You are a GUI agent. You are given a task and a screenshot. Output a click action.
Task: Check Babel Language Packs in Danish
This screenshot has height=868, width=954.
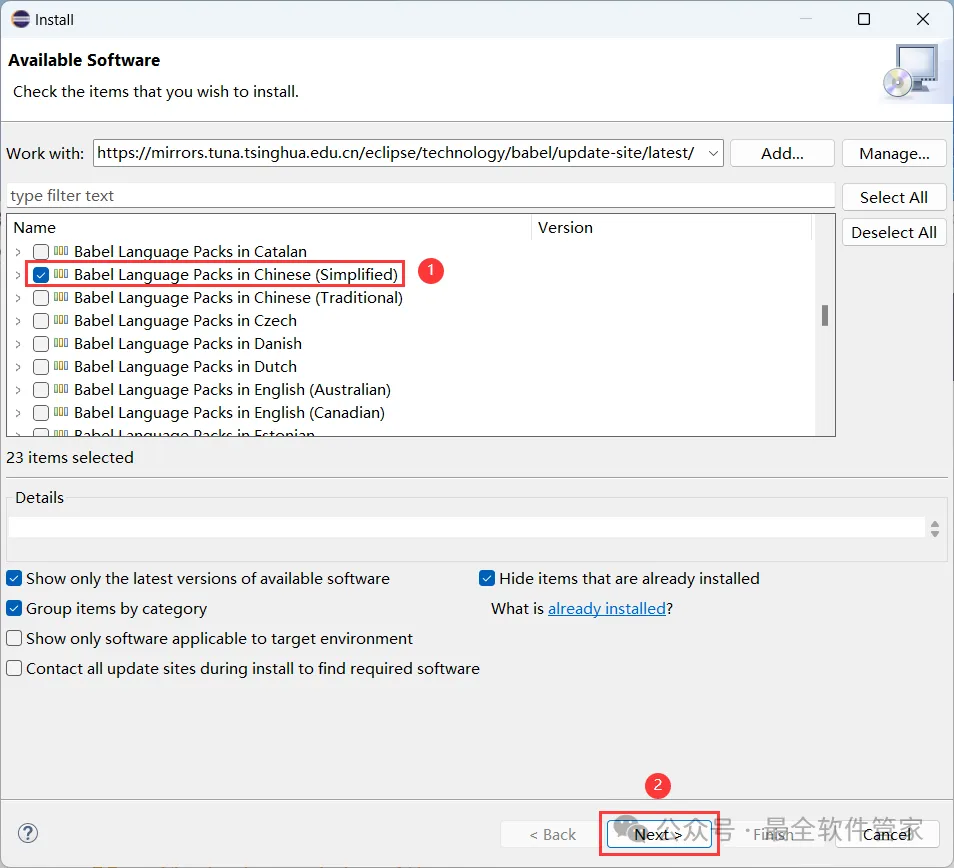(x=41, y=344)
